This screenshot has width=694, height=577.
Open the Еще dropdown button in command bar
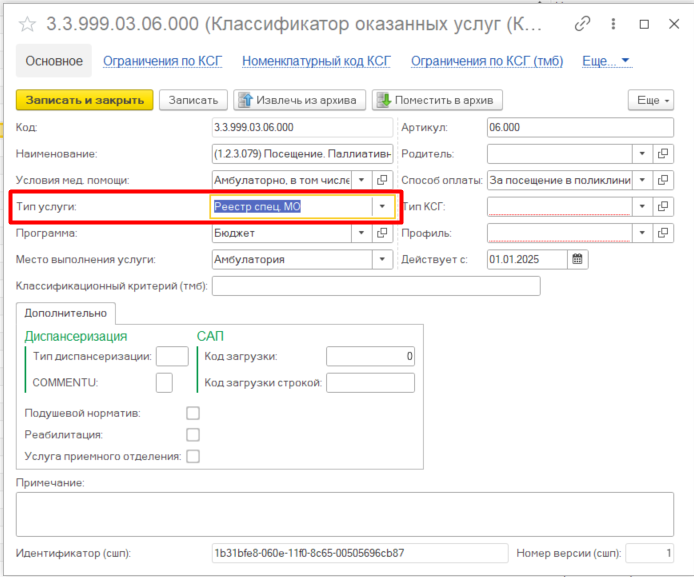click(651, 100)
